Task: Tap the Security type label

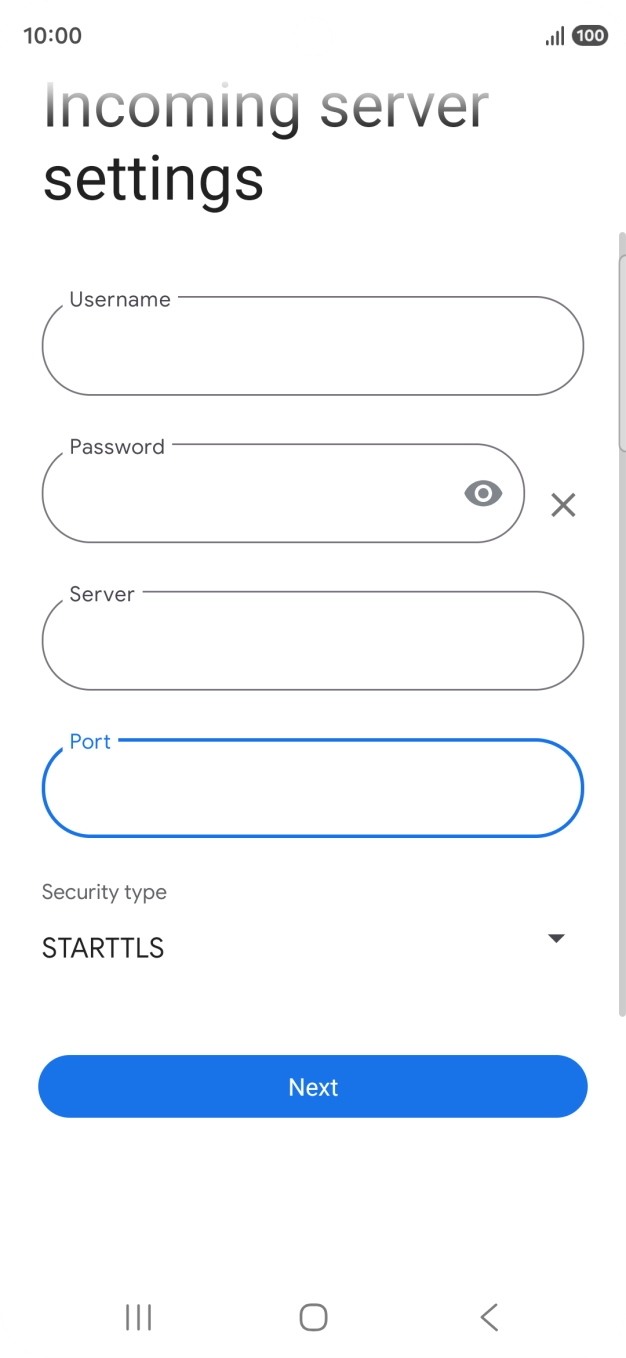Action: (104, 892)
